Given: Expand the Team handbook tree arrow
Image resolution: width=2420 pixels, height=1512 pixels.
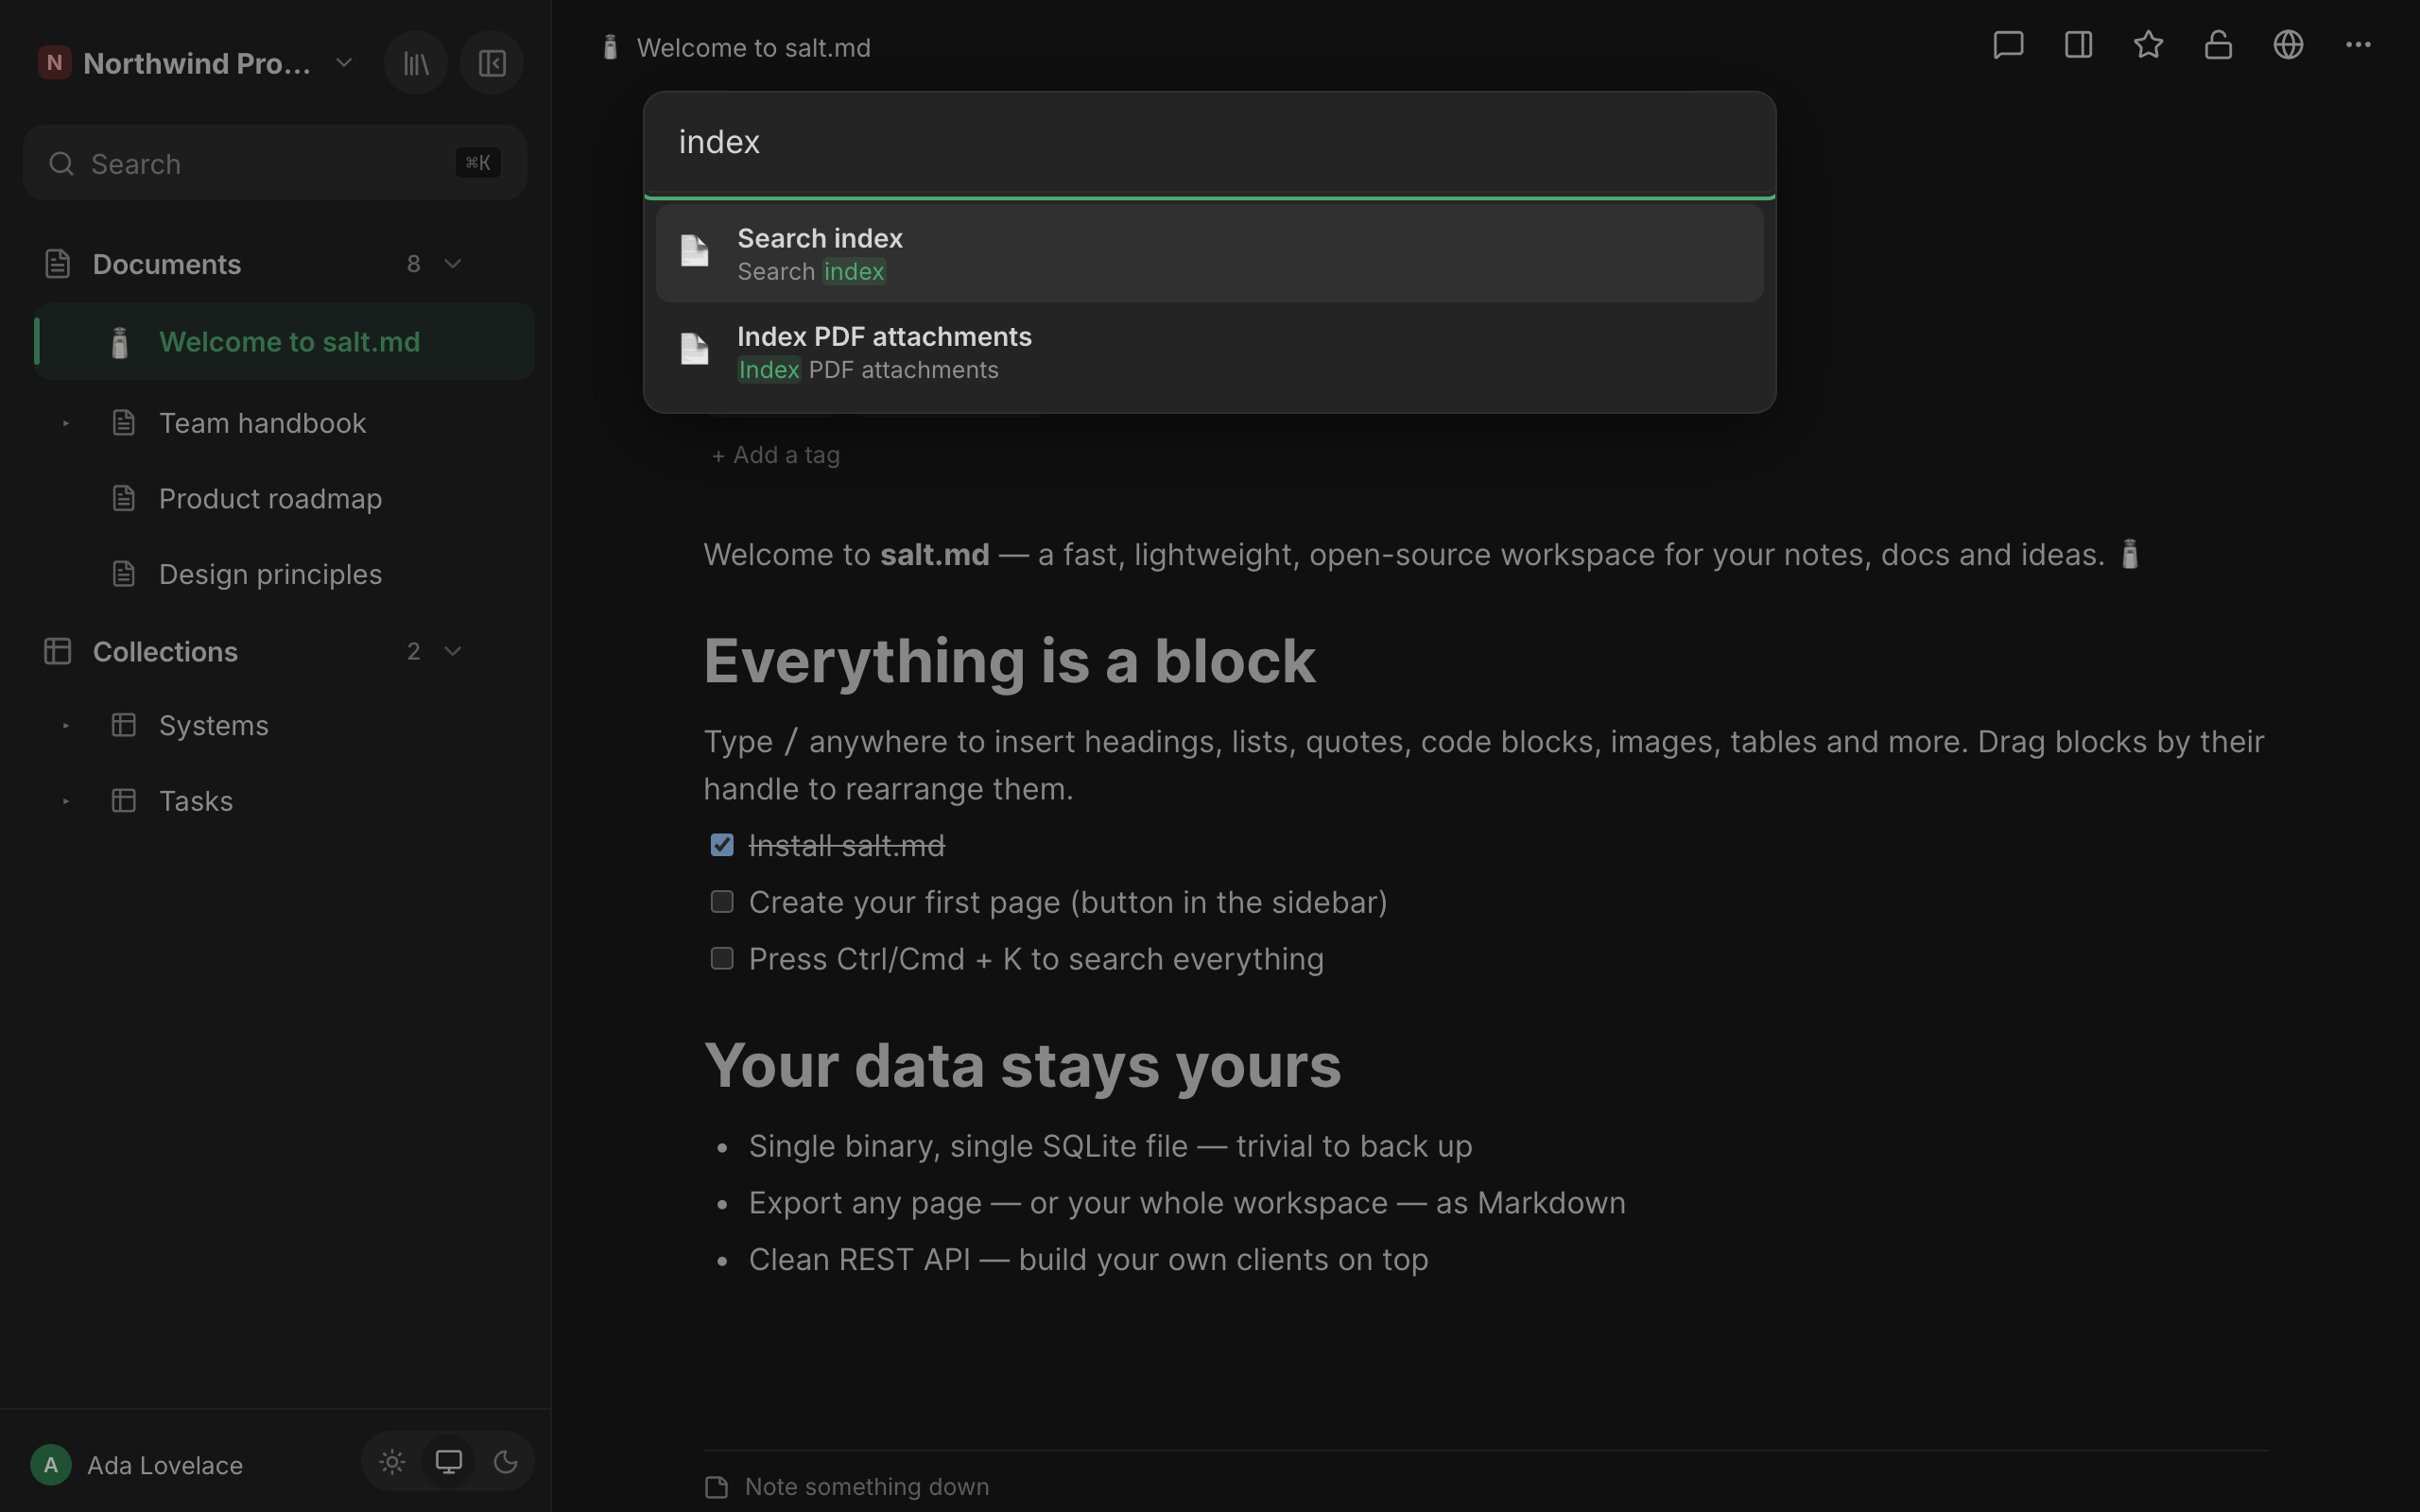Looking at the screenshot, I should point(66,423).
